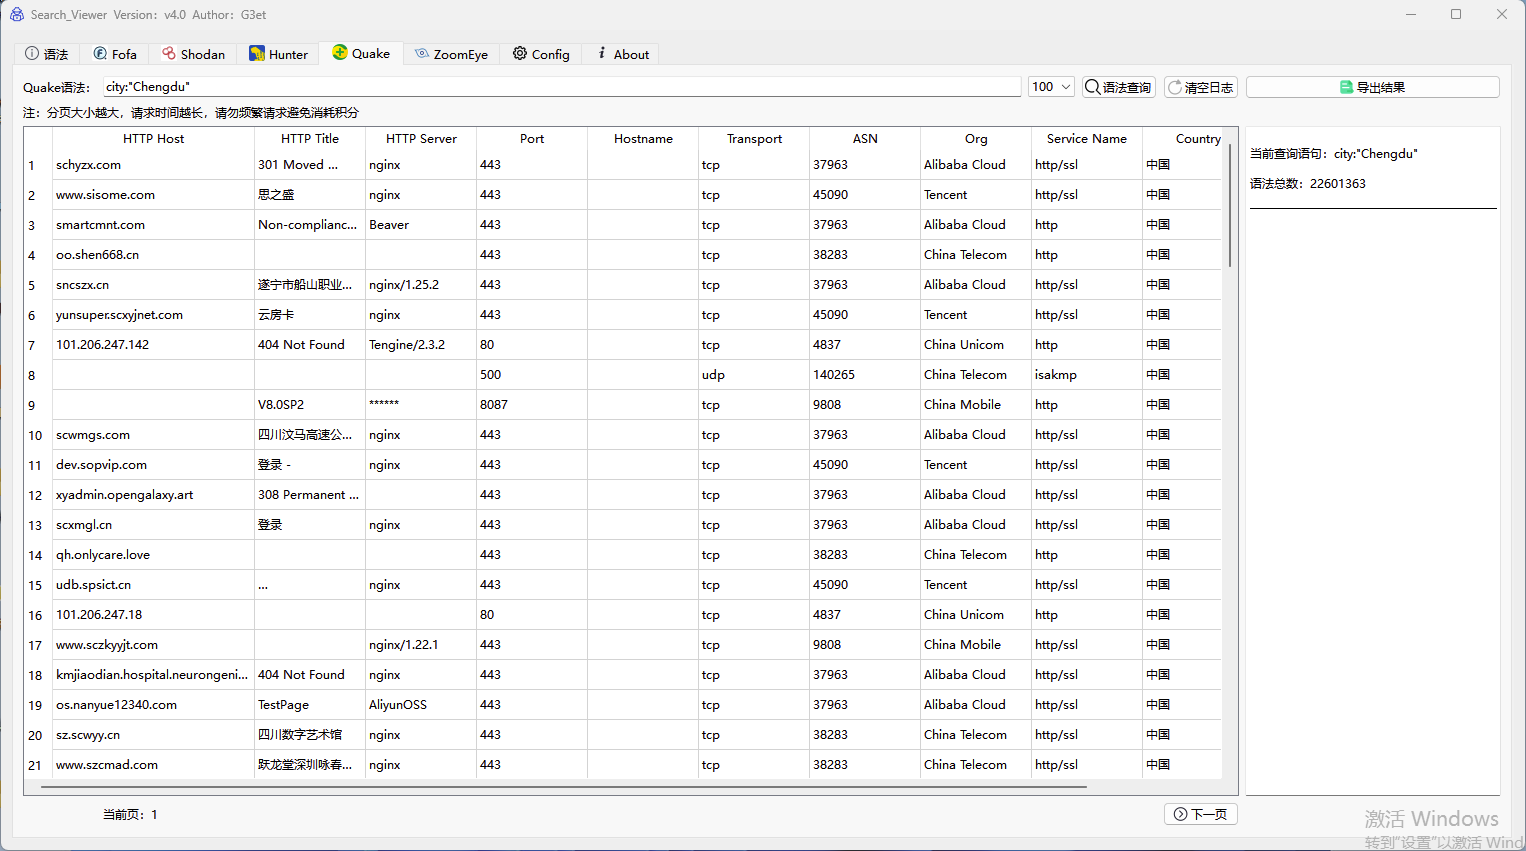1526x851 pixels.
Task: Switch to the ZoomEye tab
Action: 452,54
